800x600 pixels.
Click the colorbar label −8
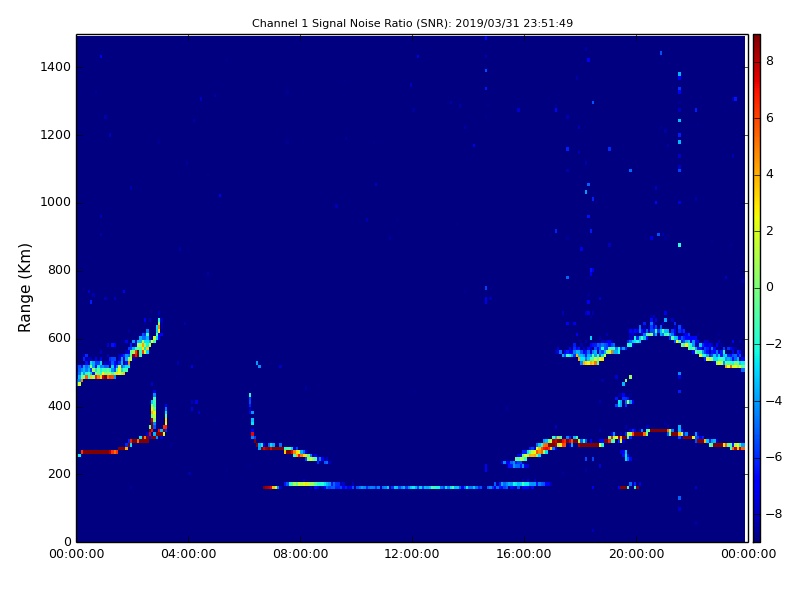(774, 514)
